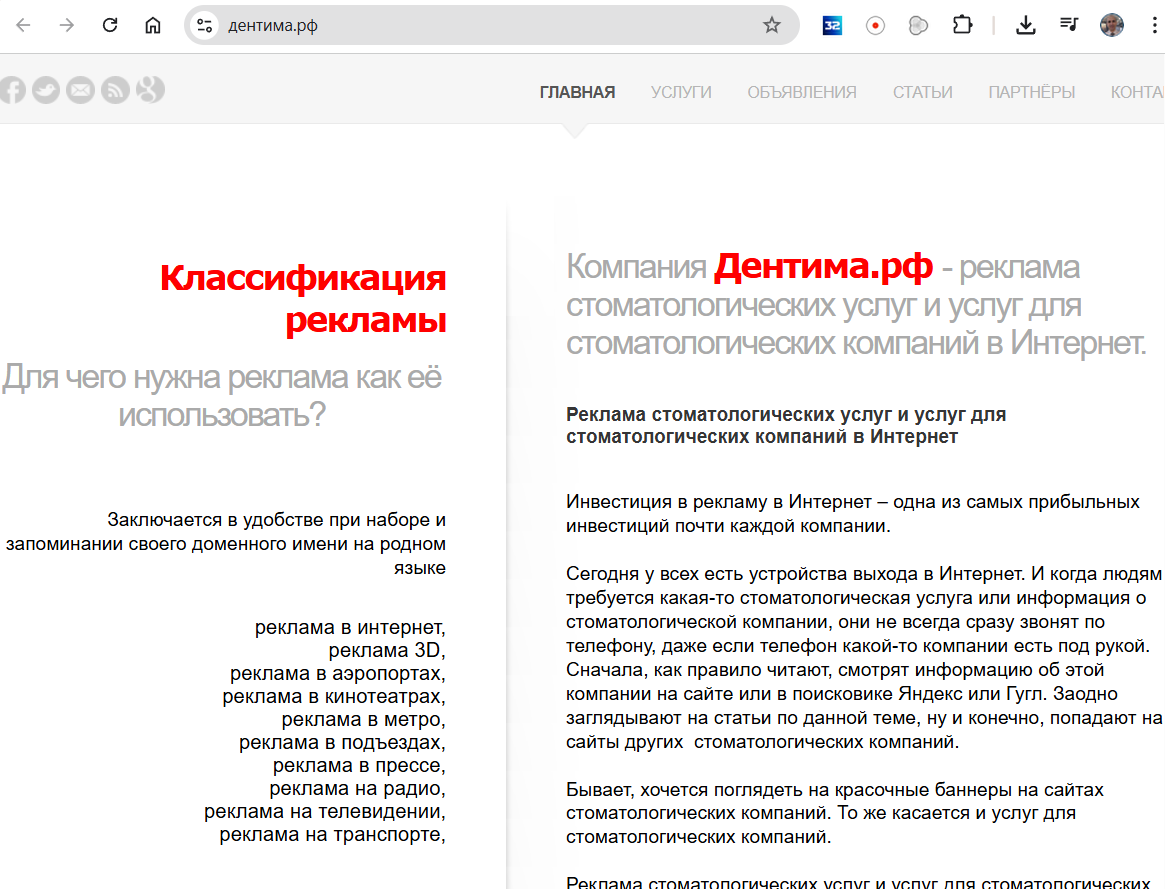Click the address bar showing дентима.рф
The image size is (1165, 889).
click(x=490, y=25)
